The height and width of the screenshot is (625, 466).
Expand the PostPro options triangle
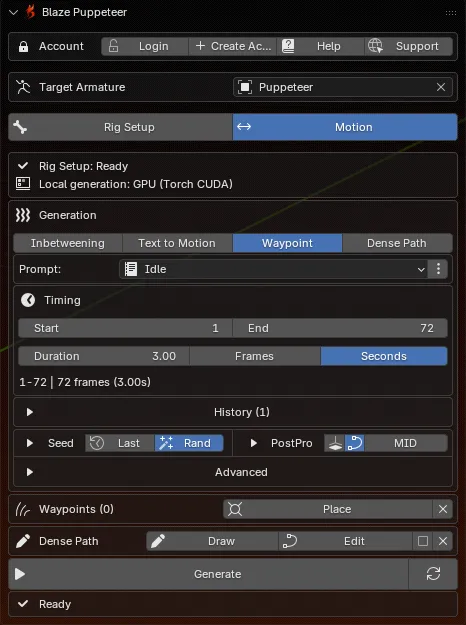click(254, 443)
